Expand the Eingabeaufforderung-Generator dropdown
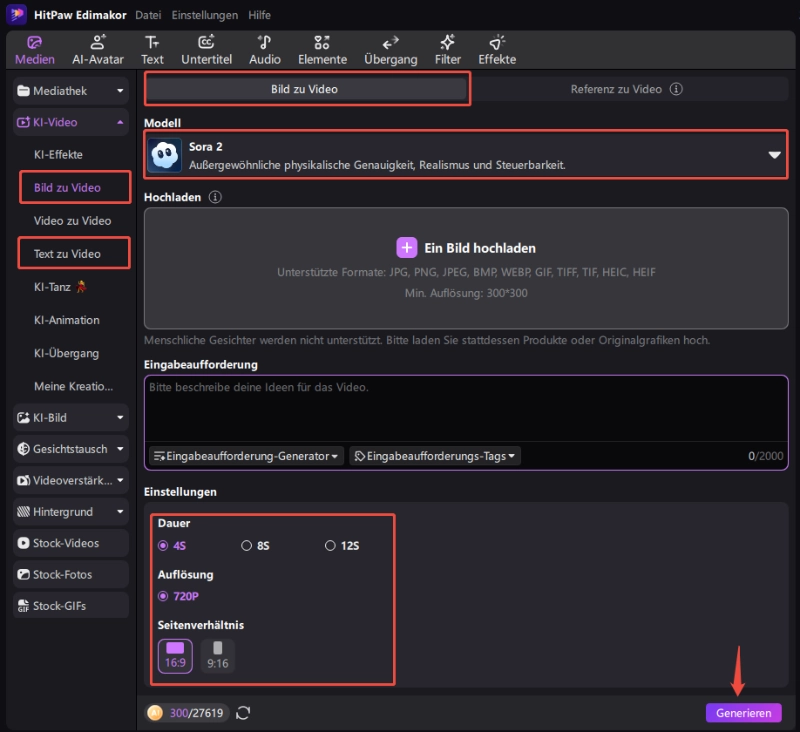Viewport: 800px width, 732px height. coord(246,456)
